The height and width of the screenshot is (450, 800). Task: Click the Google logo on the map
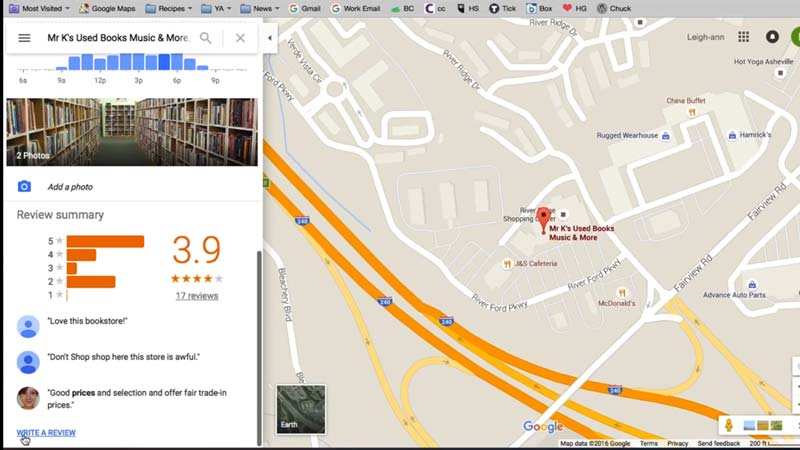[x=543, y=427]
